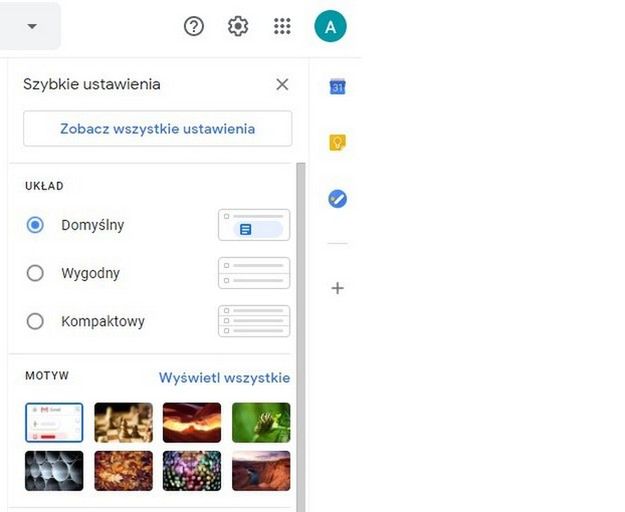Viewport: 625px width, 512px height.
Task: Close the Szybkie ustawienia panel
Action: pyautogui.click(x=282, y=84)
